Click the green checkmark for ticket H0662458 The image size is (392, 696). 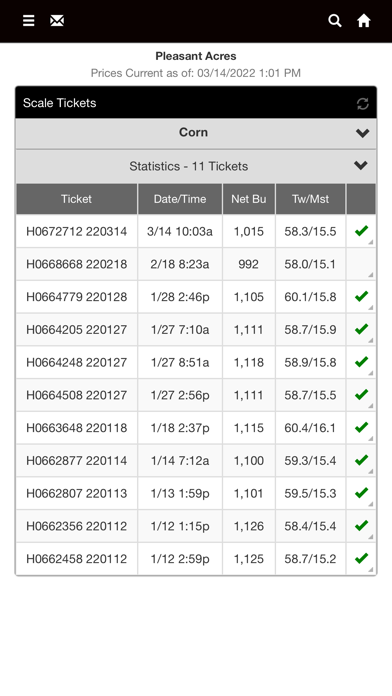361,558
